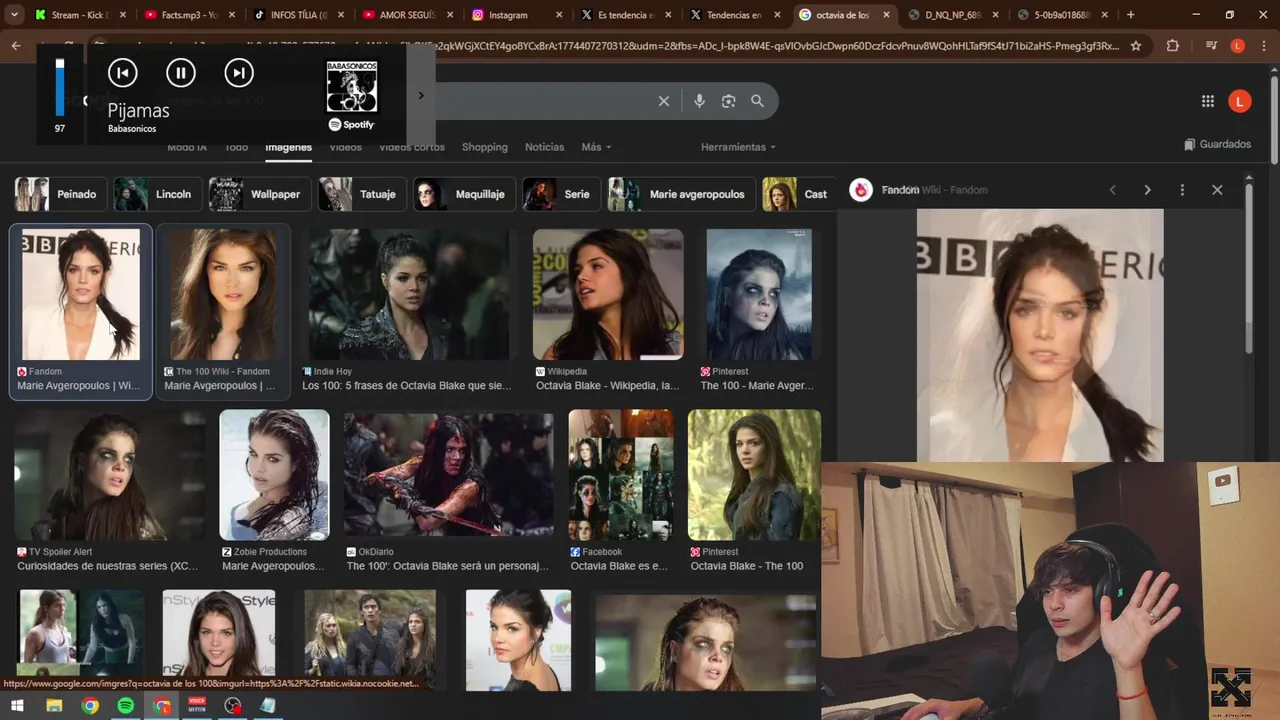
Task: Close the octavia de los Google tab
Action: [886, 15]
